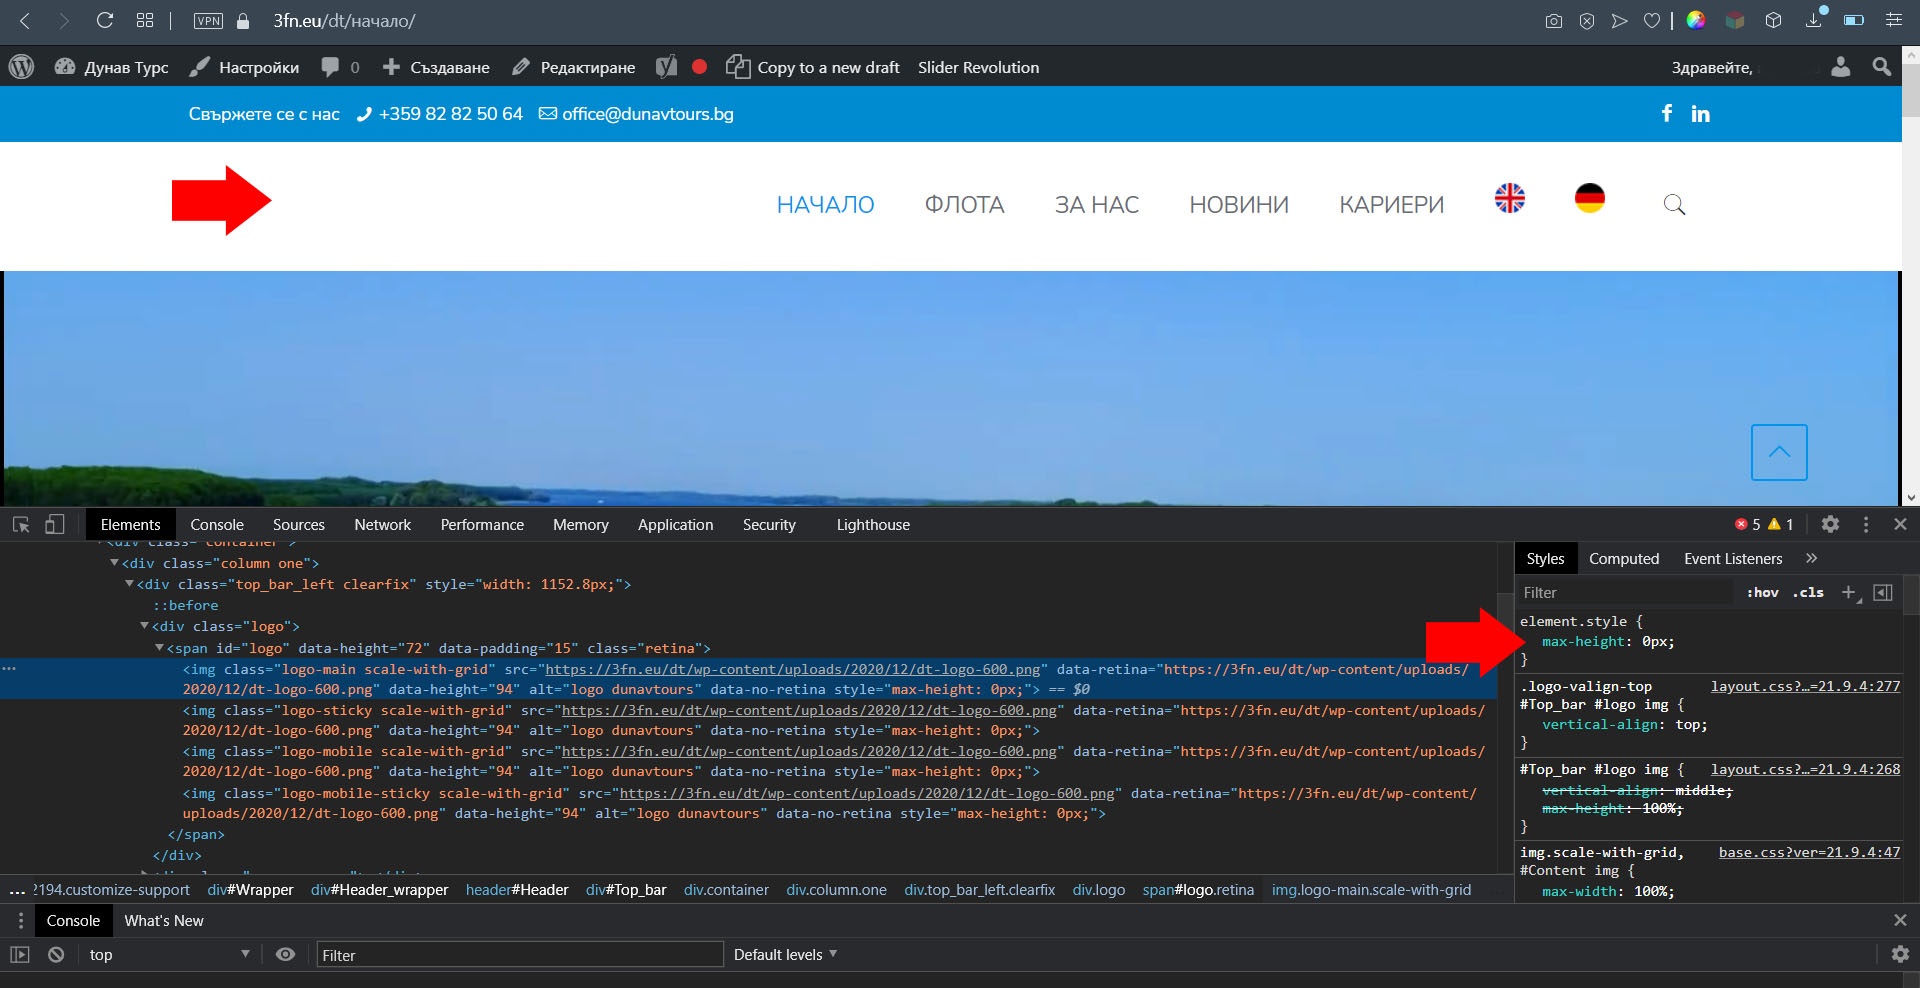
Task: Go to НАЧАЛО menu item
Action: tap(825, 205)
